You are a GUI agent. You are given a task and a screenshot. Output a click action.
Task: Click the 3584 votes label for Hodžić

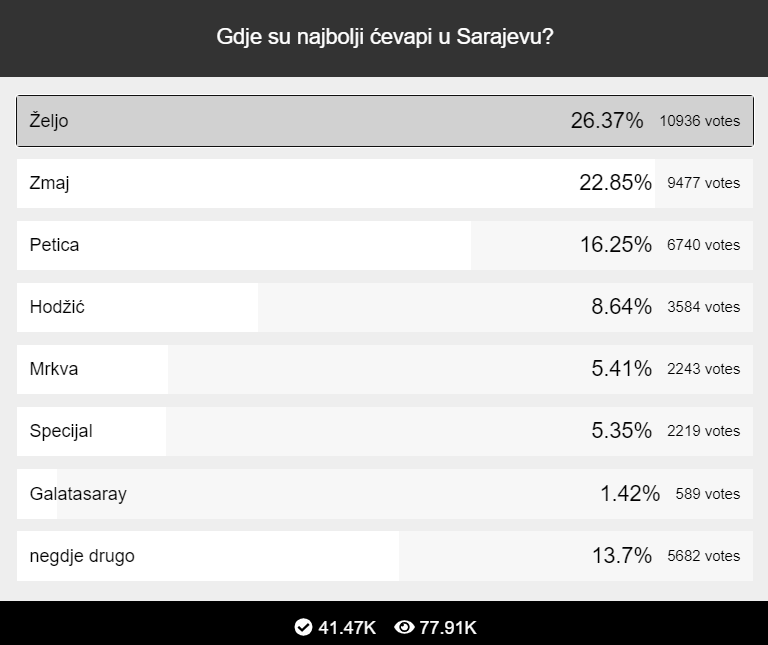(x=704, y=307)
